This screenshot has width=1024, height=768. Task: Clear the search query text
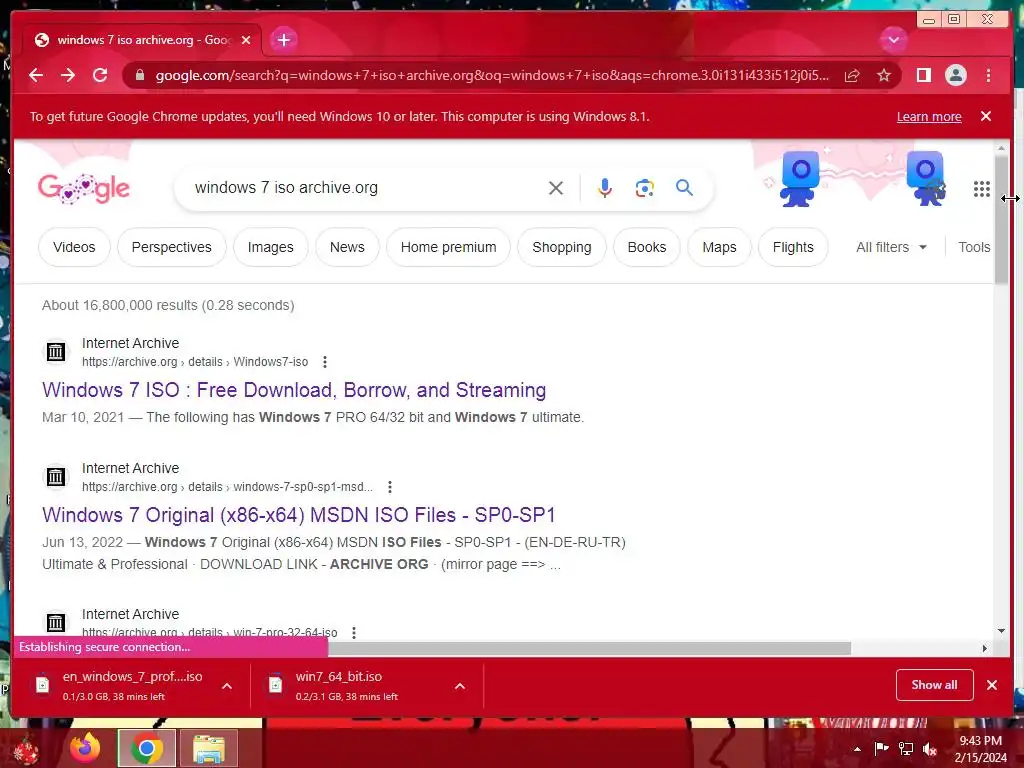556,188
